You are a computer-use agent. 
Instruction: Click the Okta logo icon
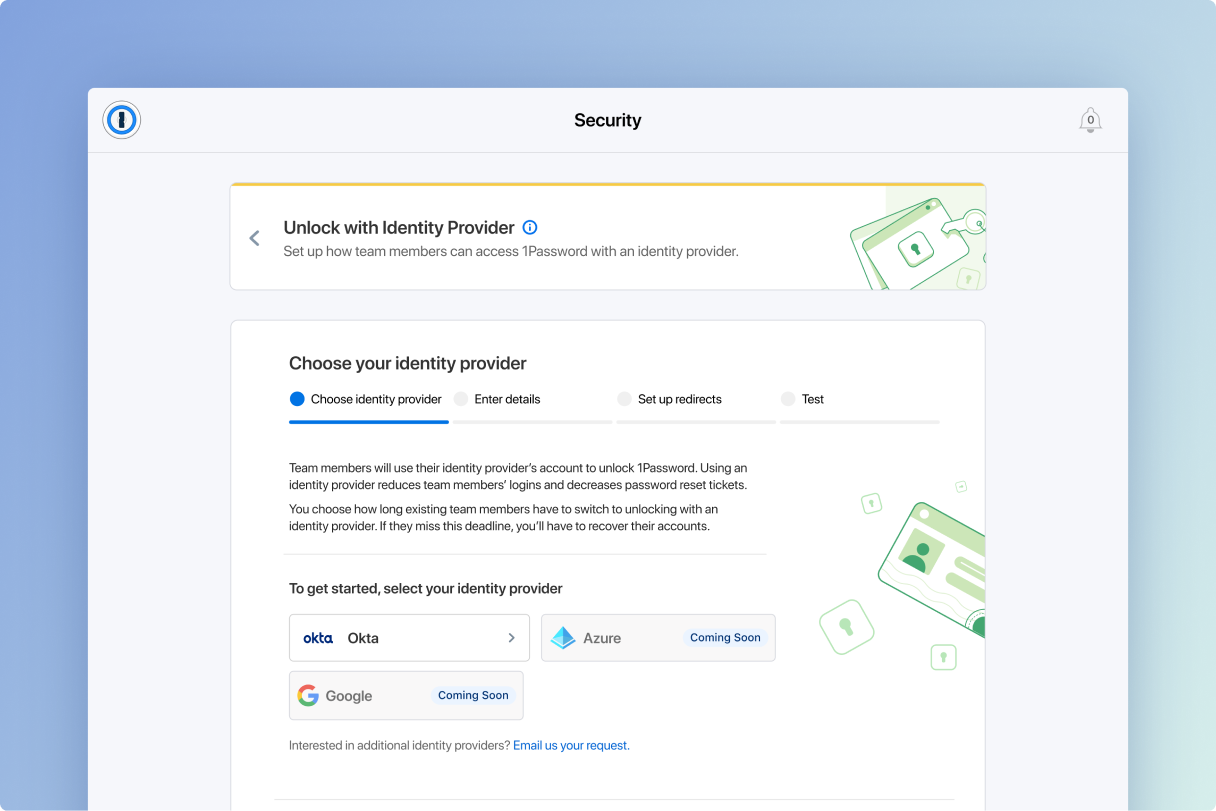click(x=318, y=638)
